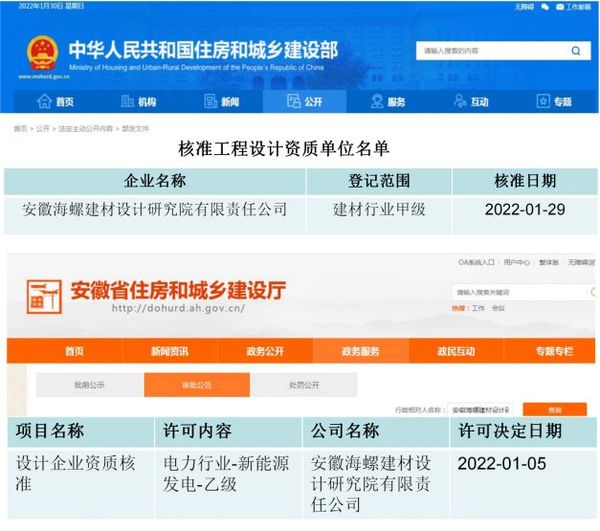The height and width of the screenshot is (531, 600).
Task: Switch to 批前公示 tab
Action: (x=89, y=385)
